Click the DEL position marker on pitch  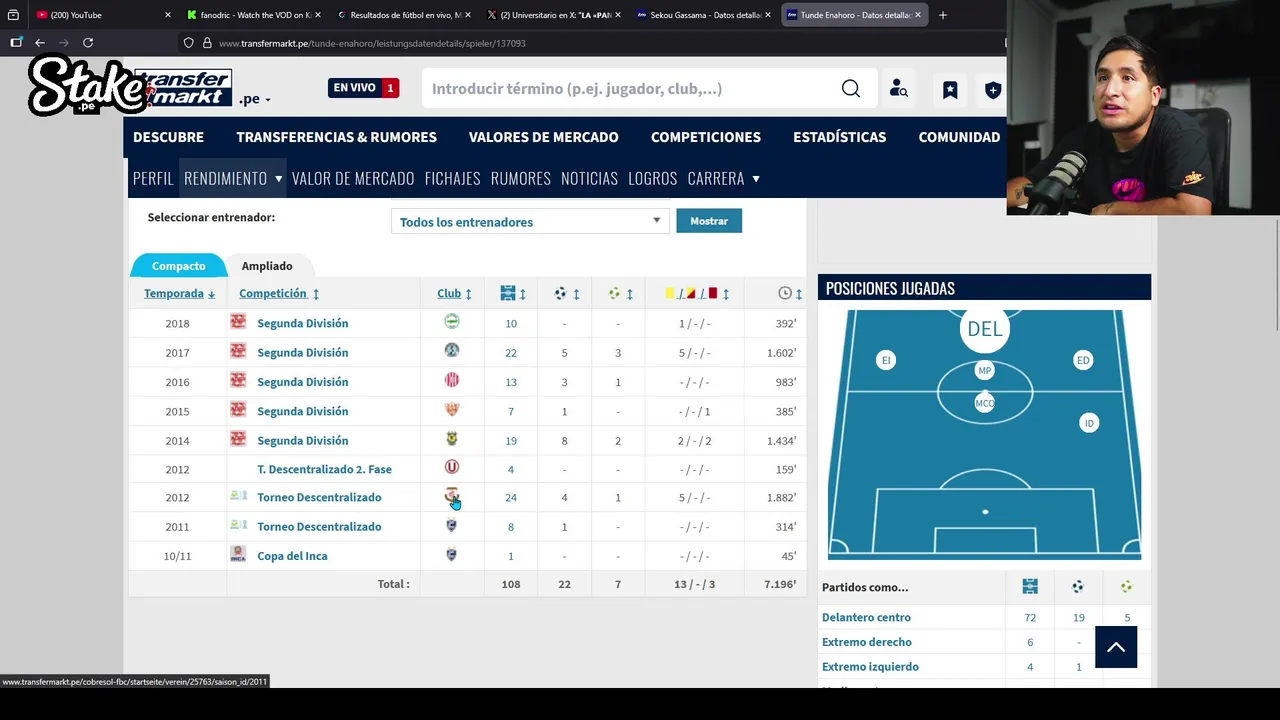984,329
